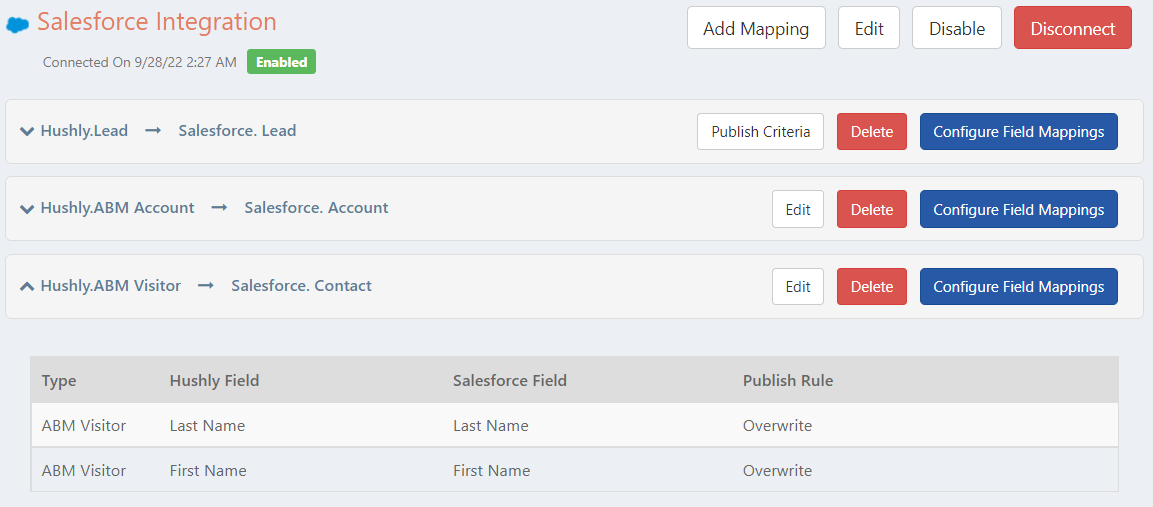The image size is (1153, 507).
Task: Select the Hushly.Lead mapping label
Action: click(84, 131)
